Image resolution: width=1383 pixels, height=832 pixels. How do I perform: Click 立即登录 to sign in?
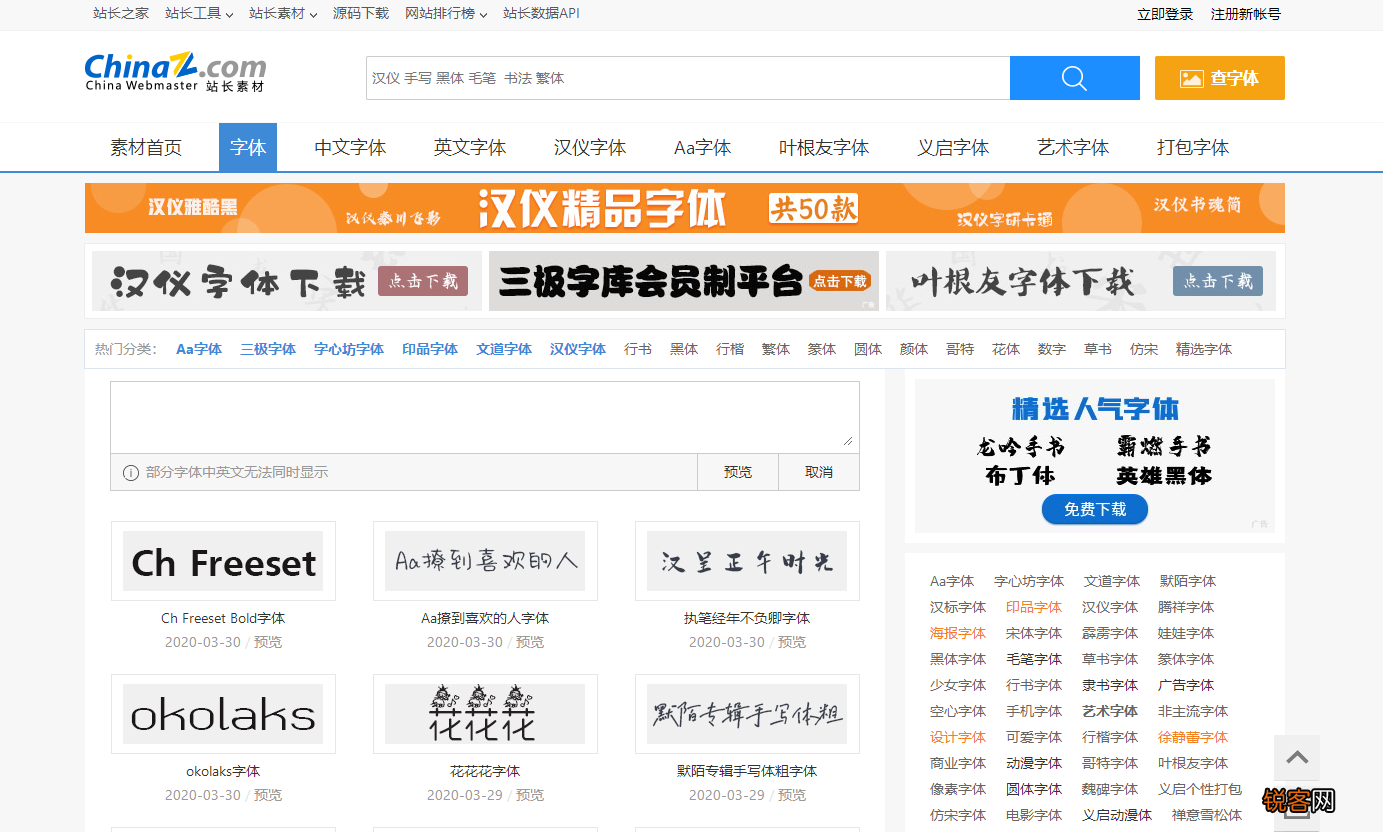coord(1165,14)
